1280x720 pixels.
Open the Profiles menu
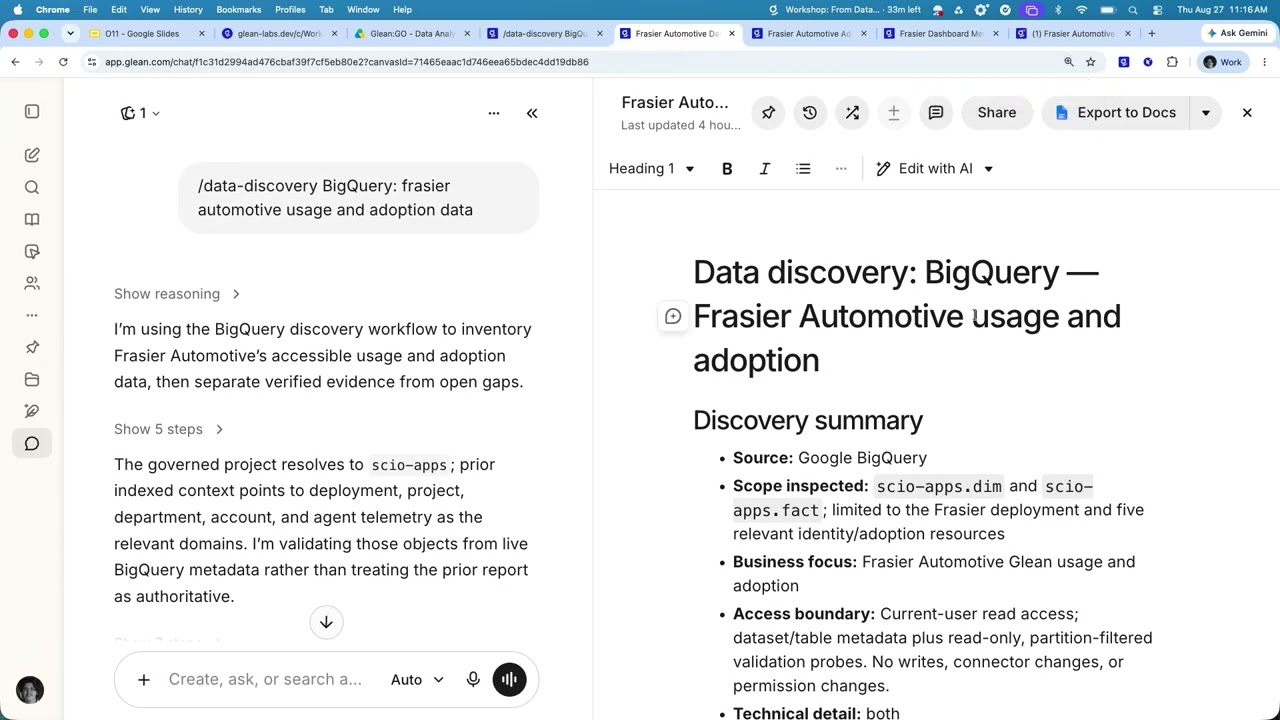pos(290,10)
